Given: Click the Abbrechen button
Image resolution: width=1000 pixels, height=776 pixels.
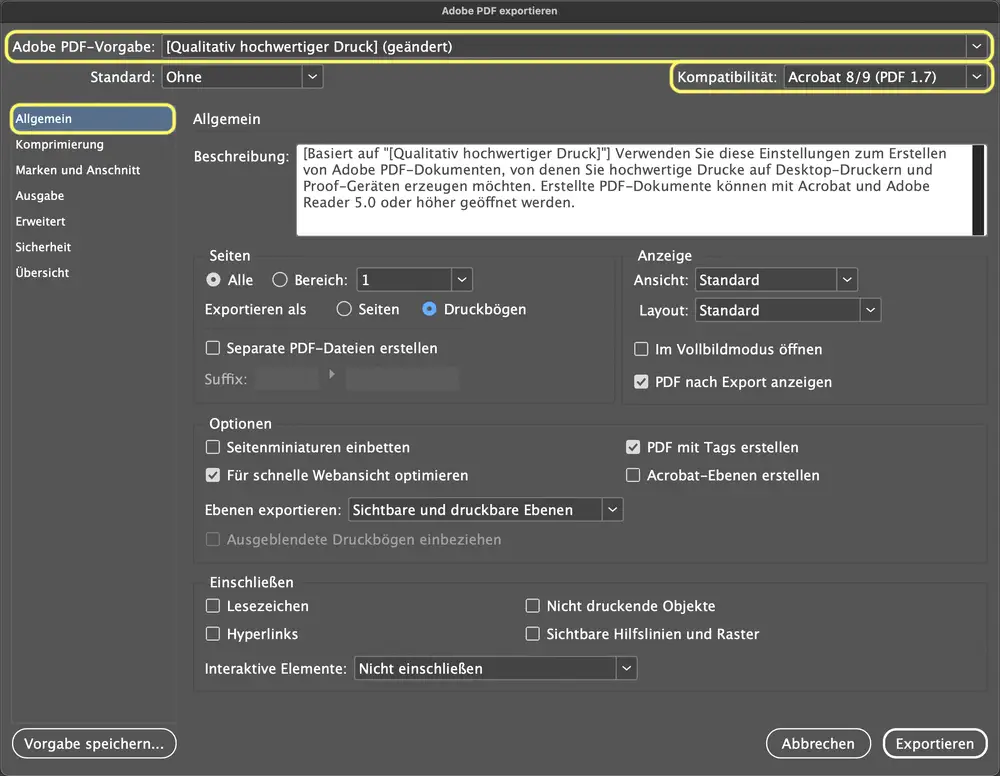Looking at the screenshot, I should pos(818,743).
